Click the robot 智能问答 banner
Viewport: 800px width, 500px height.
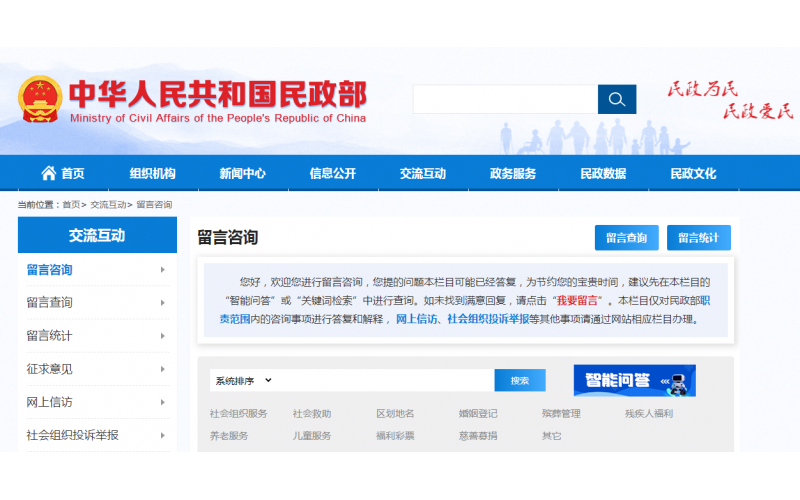click(x=634, y=380)
